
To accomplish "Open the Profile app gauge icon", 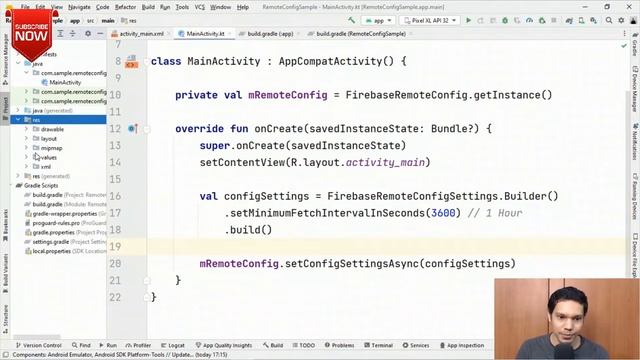I will [x=529, y=20].
